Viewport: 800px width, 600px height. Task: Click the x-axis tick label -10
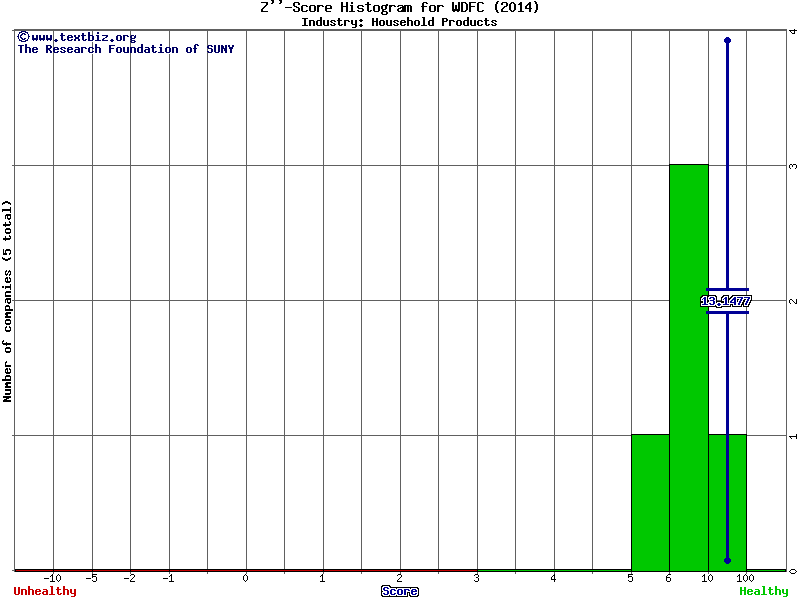coord(52,578)
